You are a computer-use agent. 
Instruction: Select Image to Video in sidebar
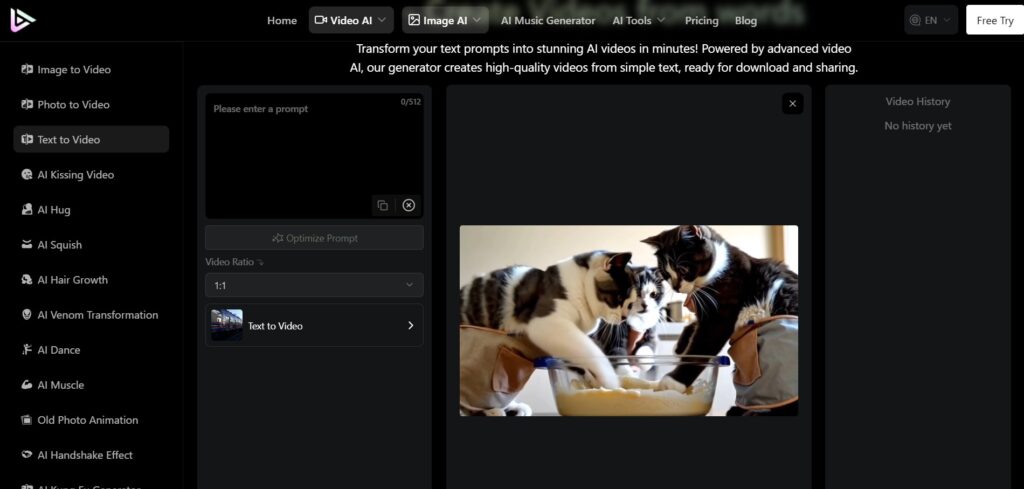(x=91, y=69)
